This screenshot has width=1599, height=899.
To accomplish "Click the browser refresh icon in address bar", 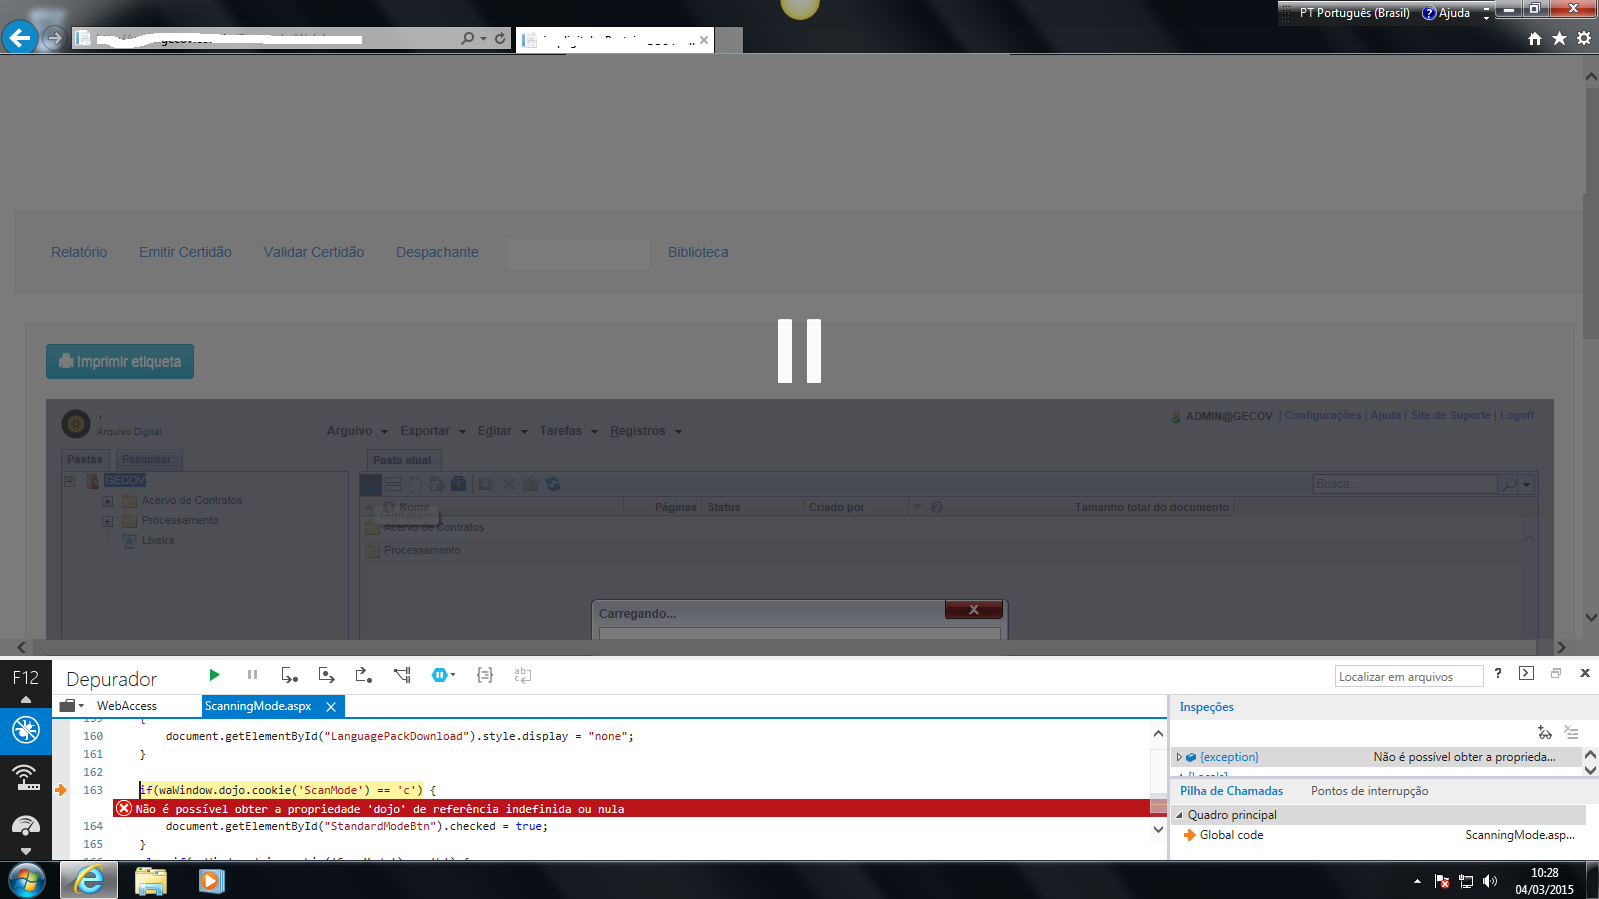I will tap(500, 38).
